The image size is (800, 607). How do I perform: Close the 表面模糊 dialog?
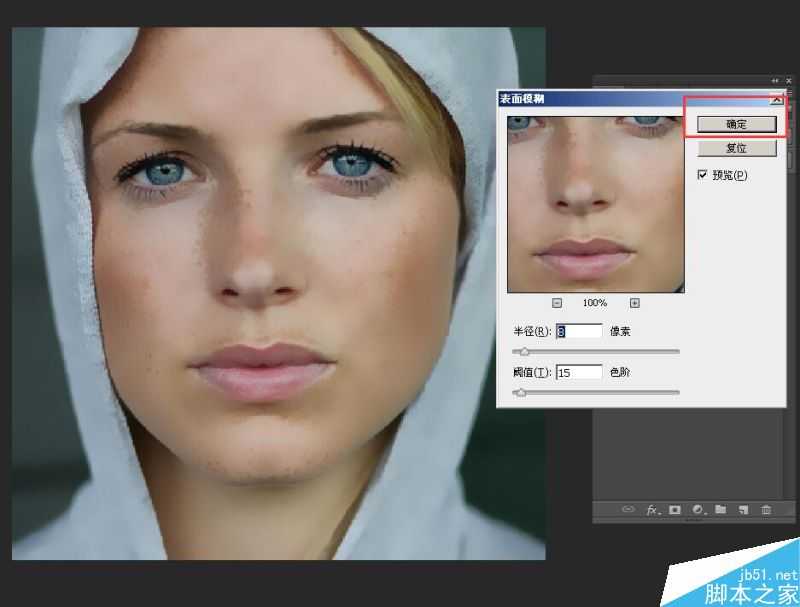(776, 99)
